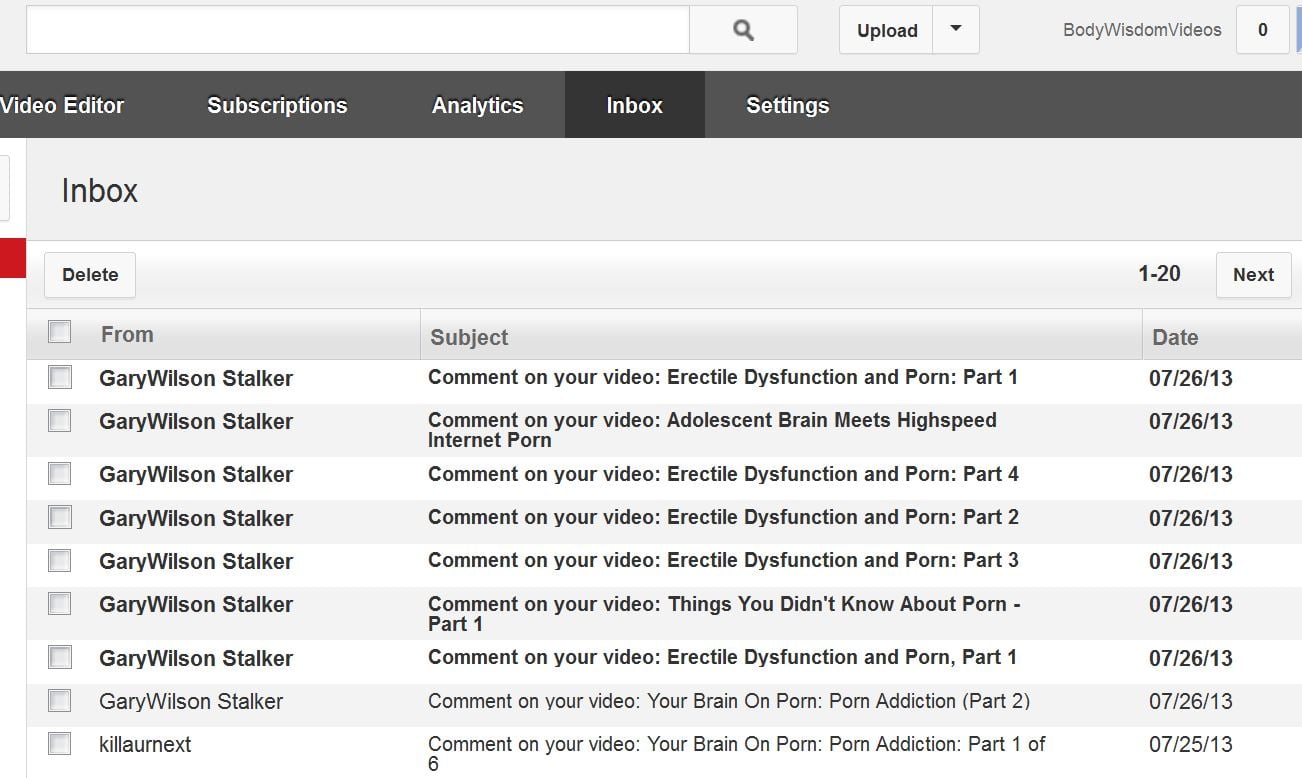1302x778 pixels.
Task: Go to Next page of messages
Action: (1252, 275)
